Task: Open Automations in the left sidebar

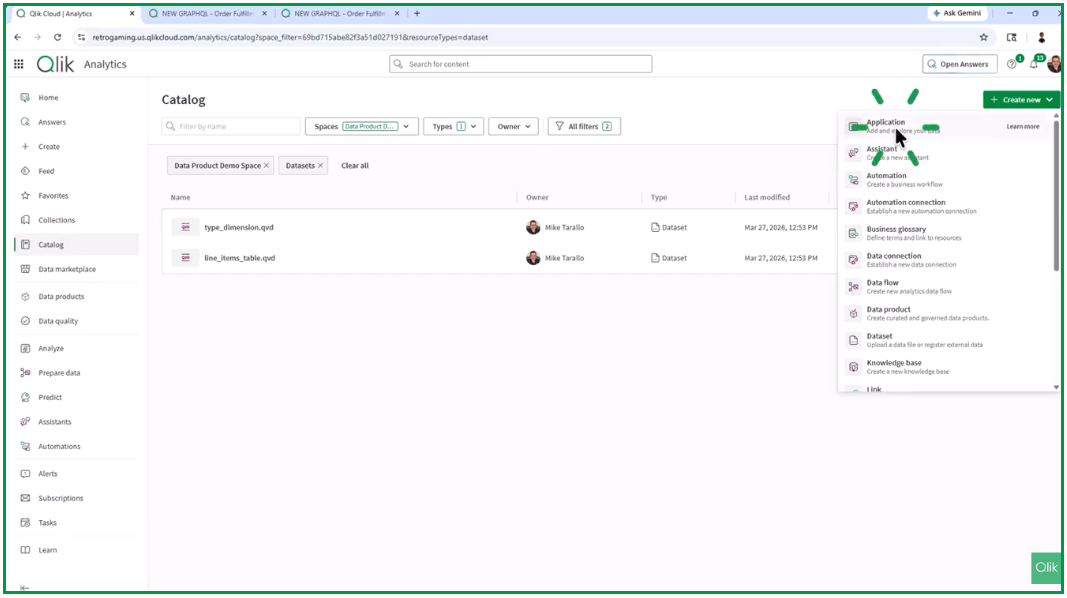Action: [59, 446]
